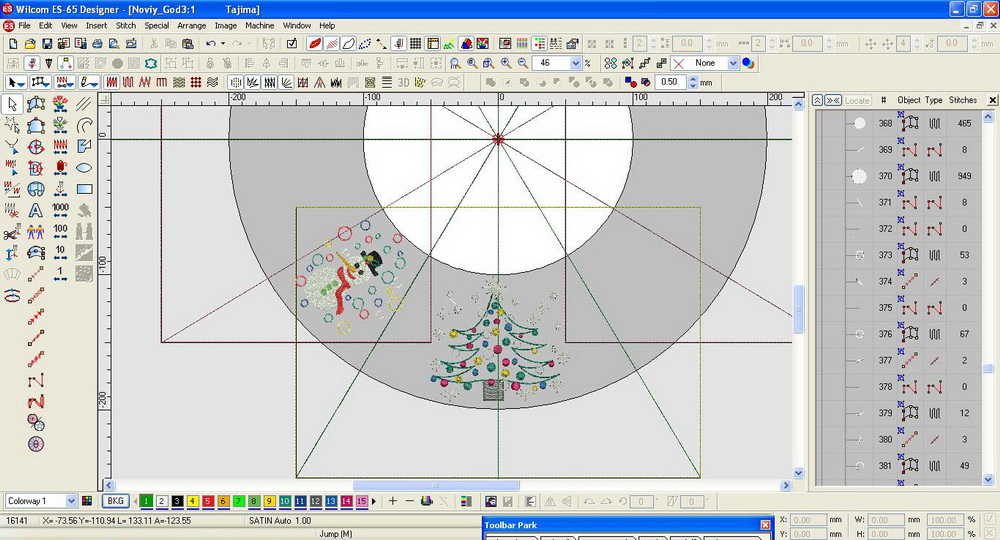The height and width of the screenshot is (540, 1000).
Task: Open the Machine menu
Action: [x=260, y=26]
